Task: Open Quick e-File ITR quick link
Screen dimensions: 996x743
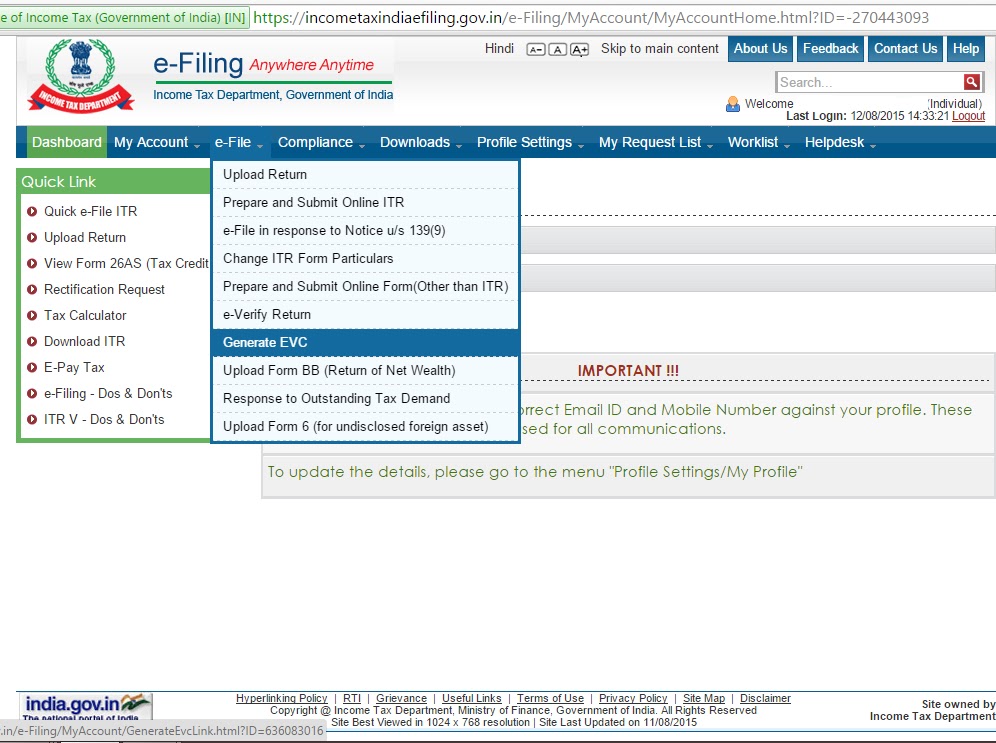Action: pos(90,211)
